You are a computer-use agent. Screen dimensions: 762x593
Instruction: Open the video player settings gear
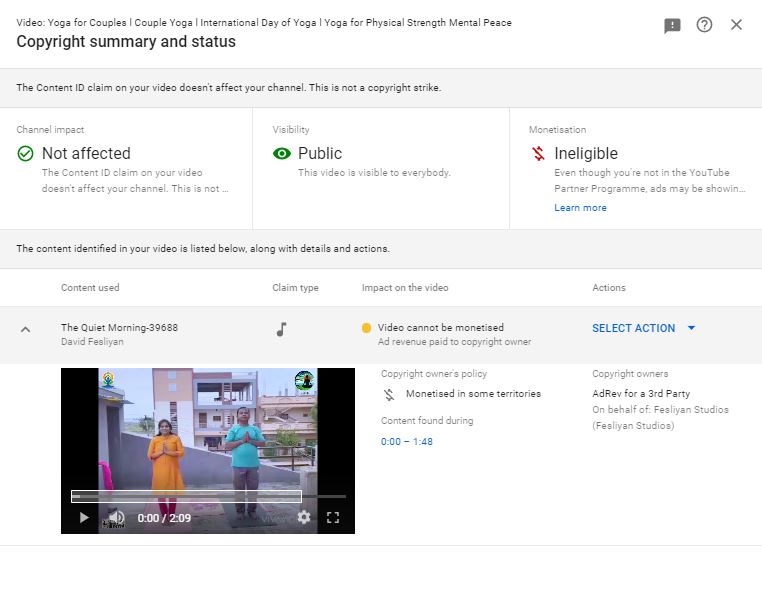pyautogui.click(x=304, y=517)
